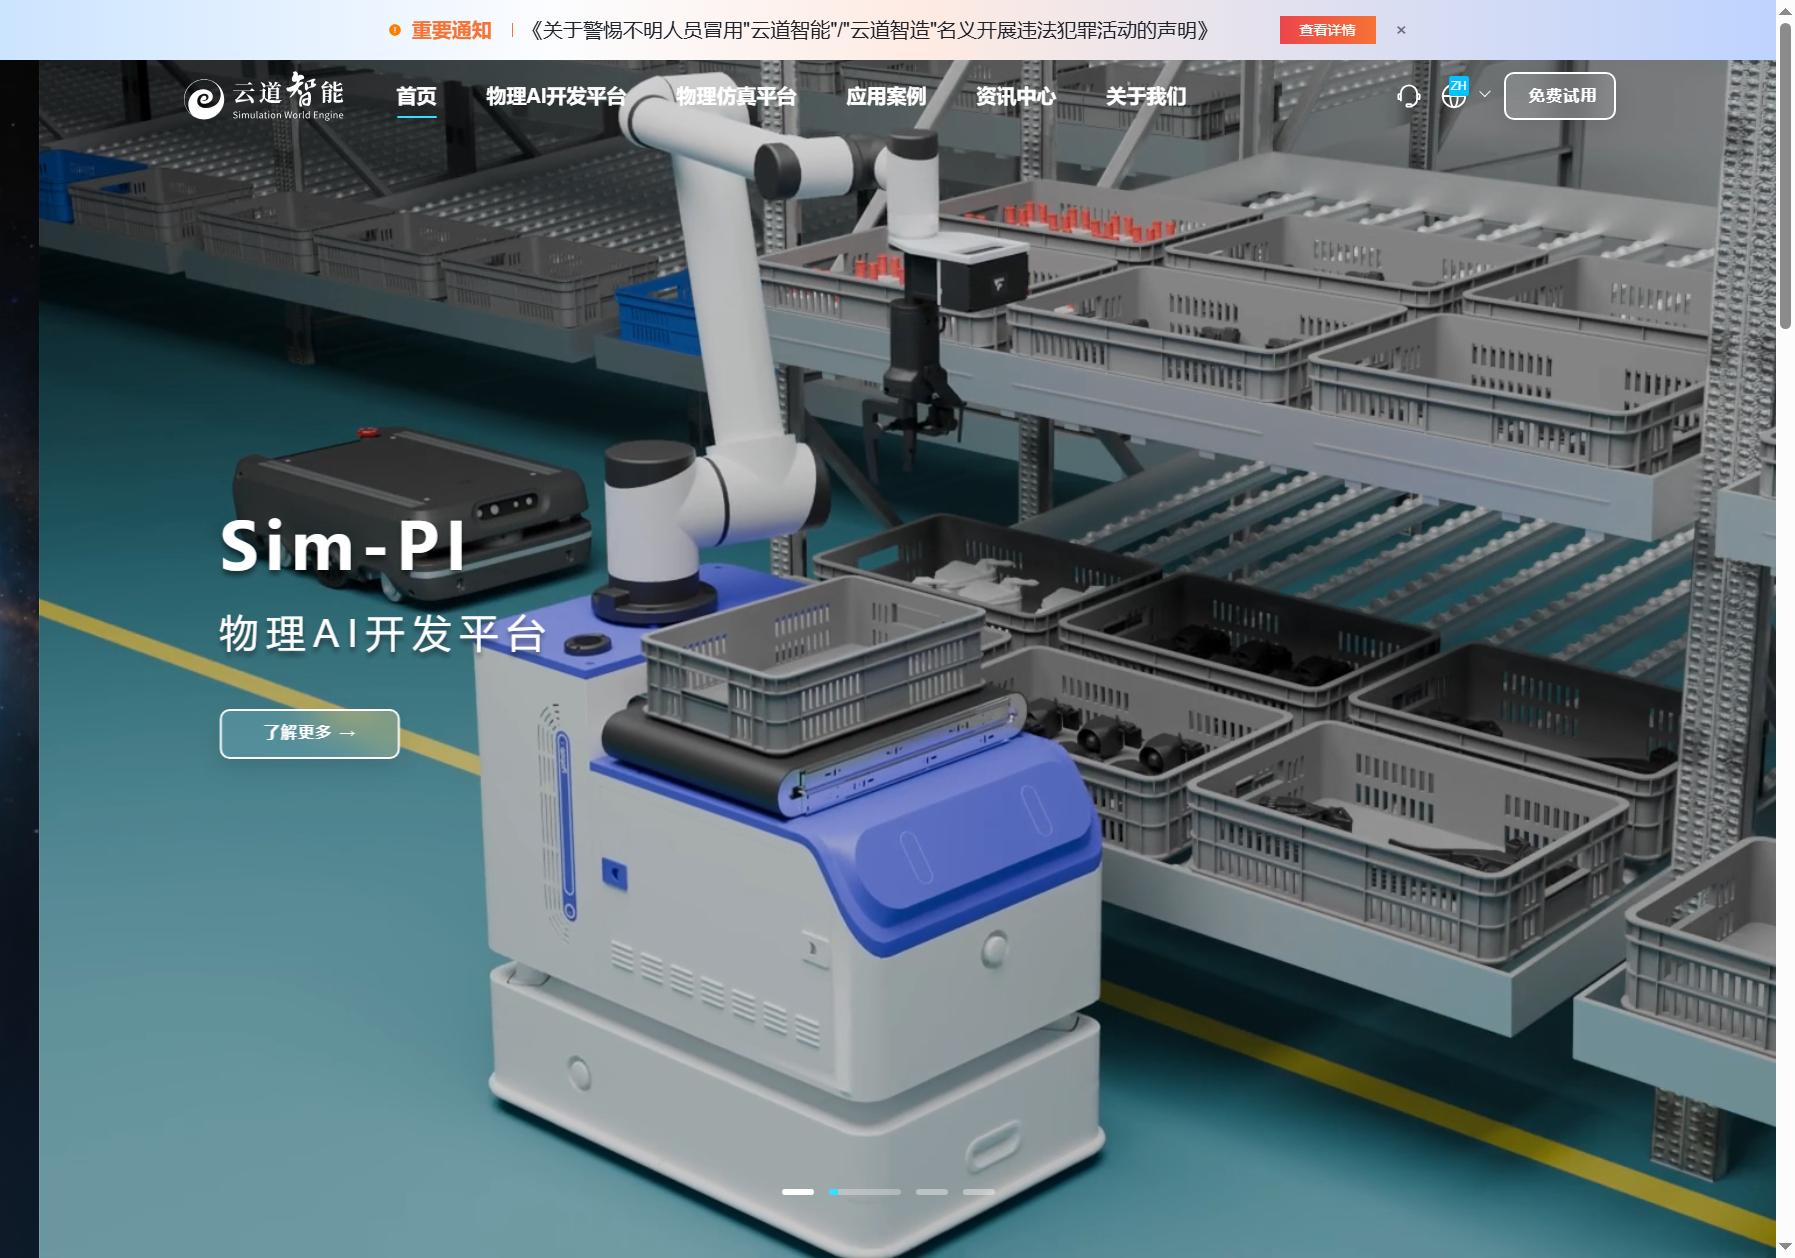Click the orange 重要通知 alert icon
The image size is (1795, 1258).
395,30
